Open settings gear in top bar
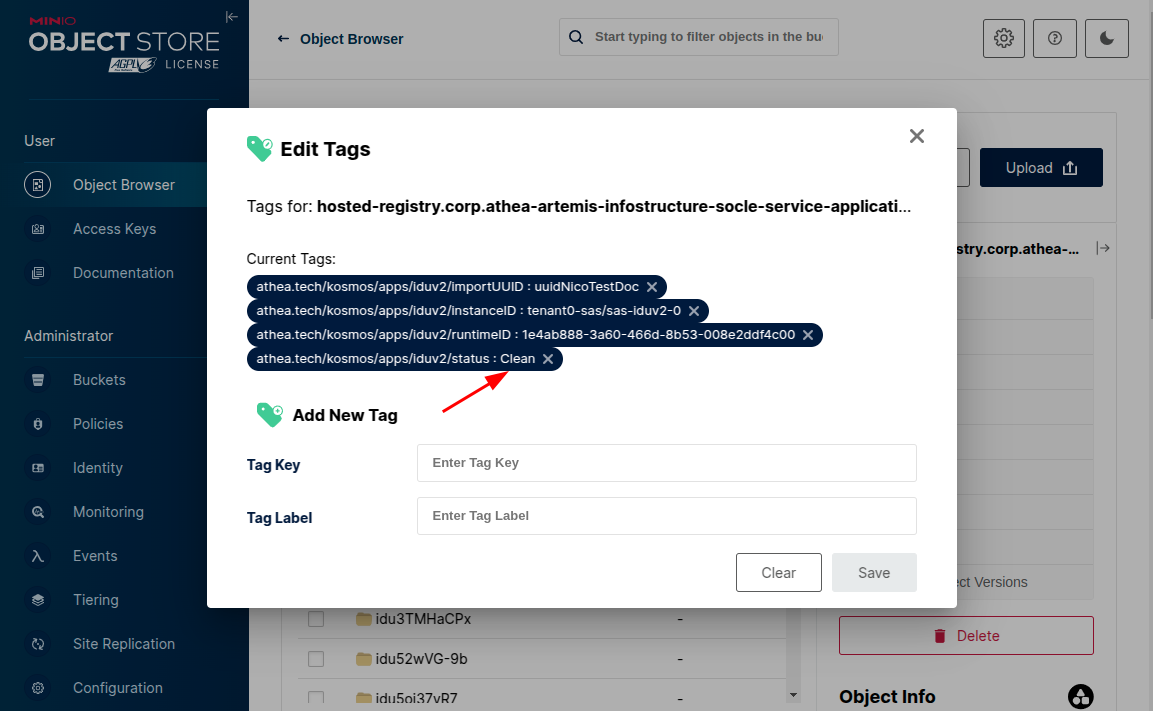Image resolution: width=1153 pixels, height=711 pixels. click(x=1004, y=39)
